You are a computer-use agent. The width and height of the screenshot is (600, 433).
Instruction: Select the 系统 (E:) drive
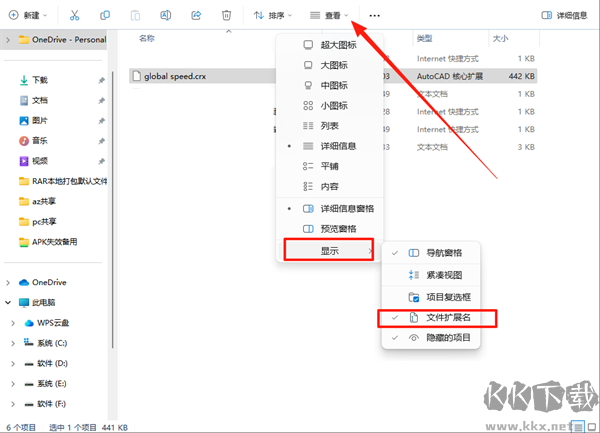(x=45, y=384)
